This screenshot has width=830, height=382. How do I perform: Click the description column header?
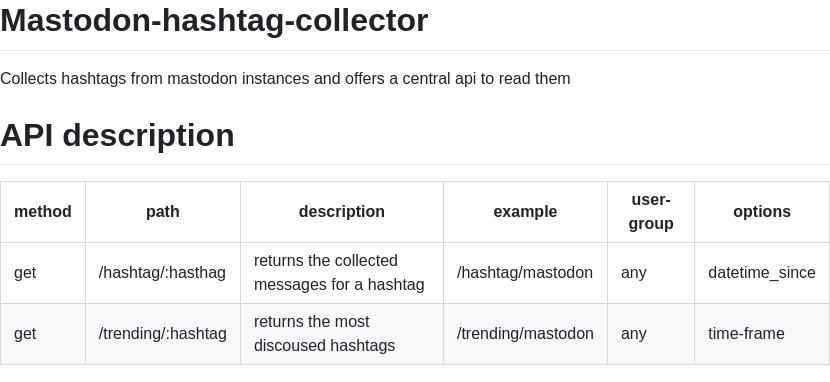coord(342,212)
